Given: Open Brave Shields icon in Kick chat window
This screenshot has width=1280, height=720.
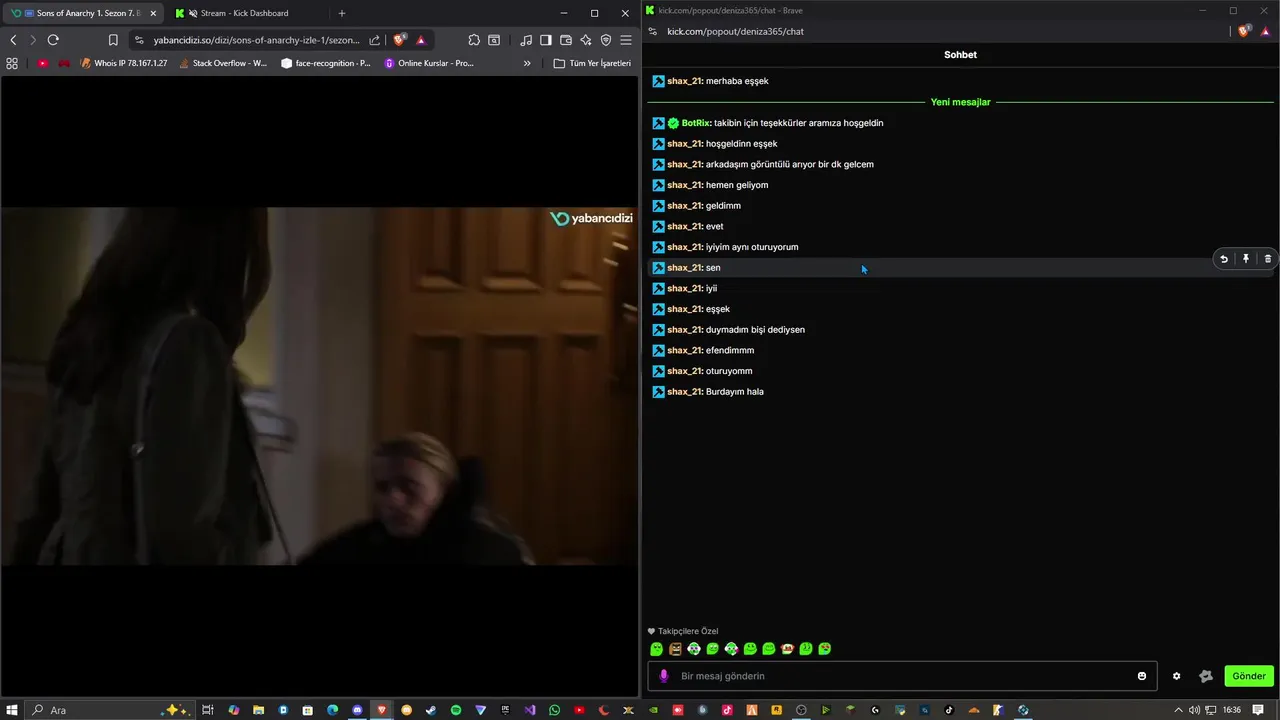Looking at the screenshot, I should click(x=1244, y=31).
